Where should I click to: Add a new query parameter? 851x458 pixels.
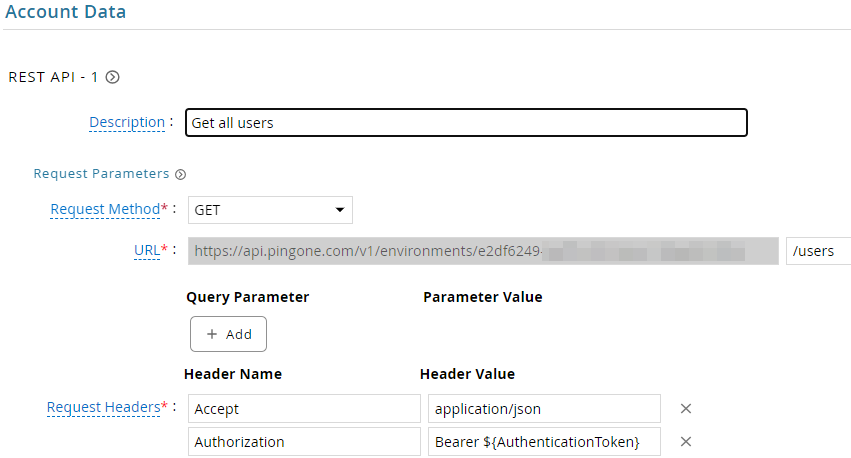coord(228,334)
